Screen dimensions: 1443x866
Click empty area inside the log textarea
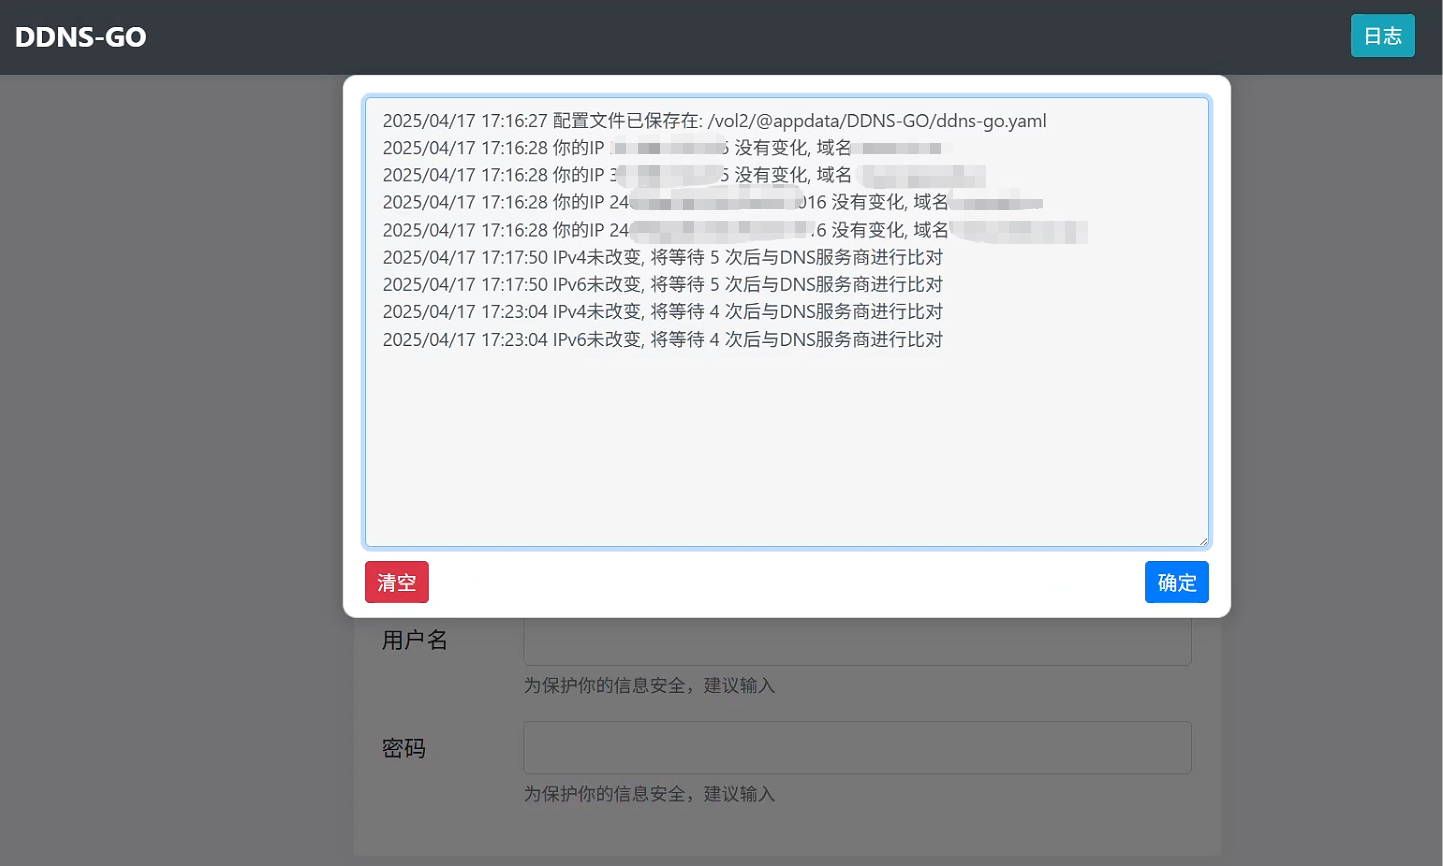click(786, 450)
